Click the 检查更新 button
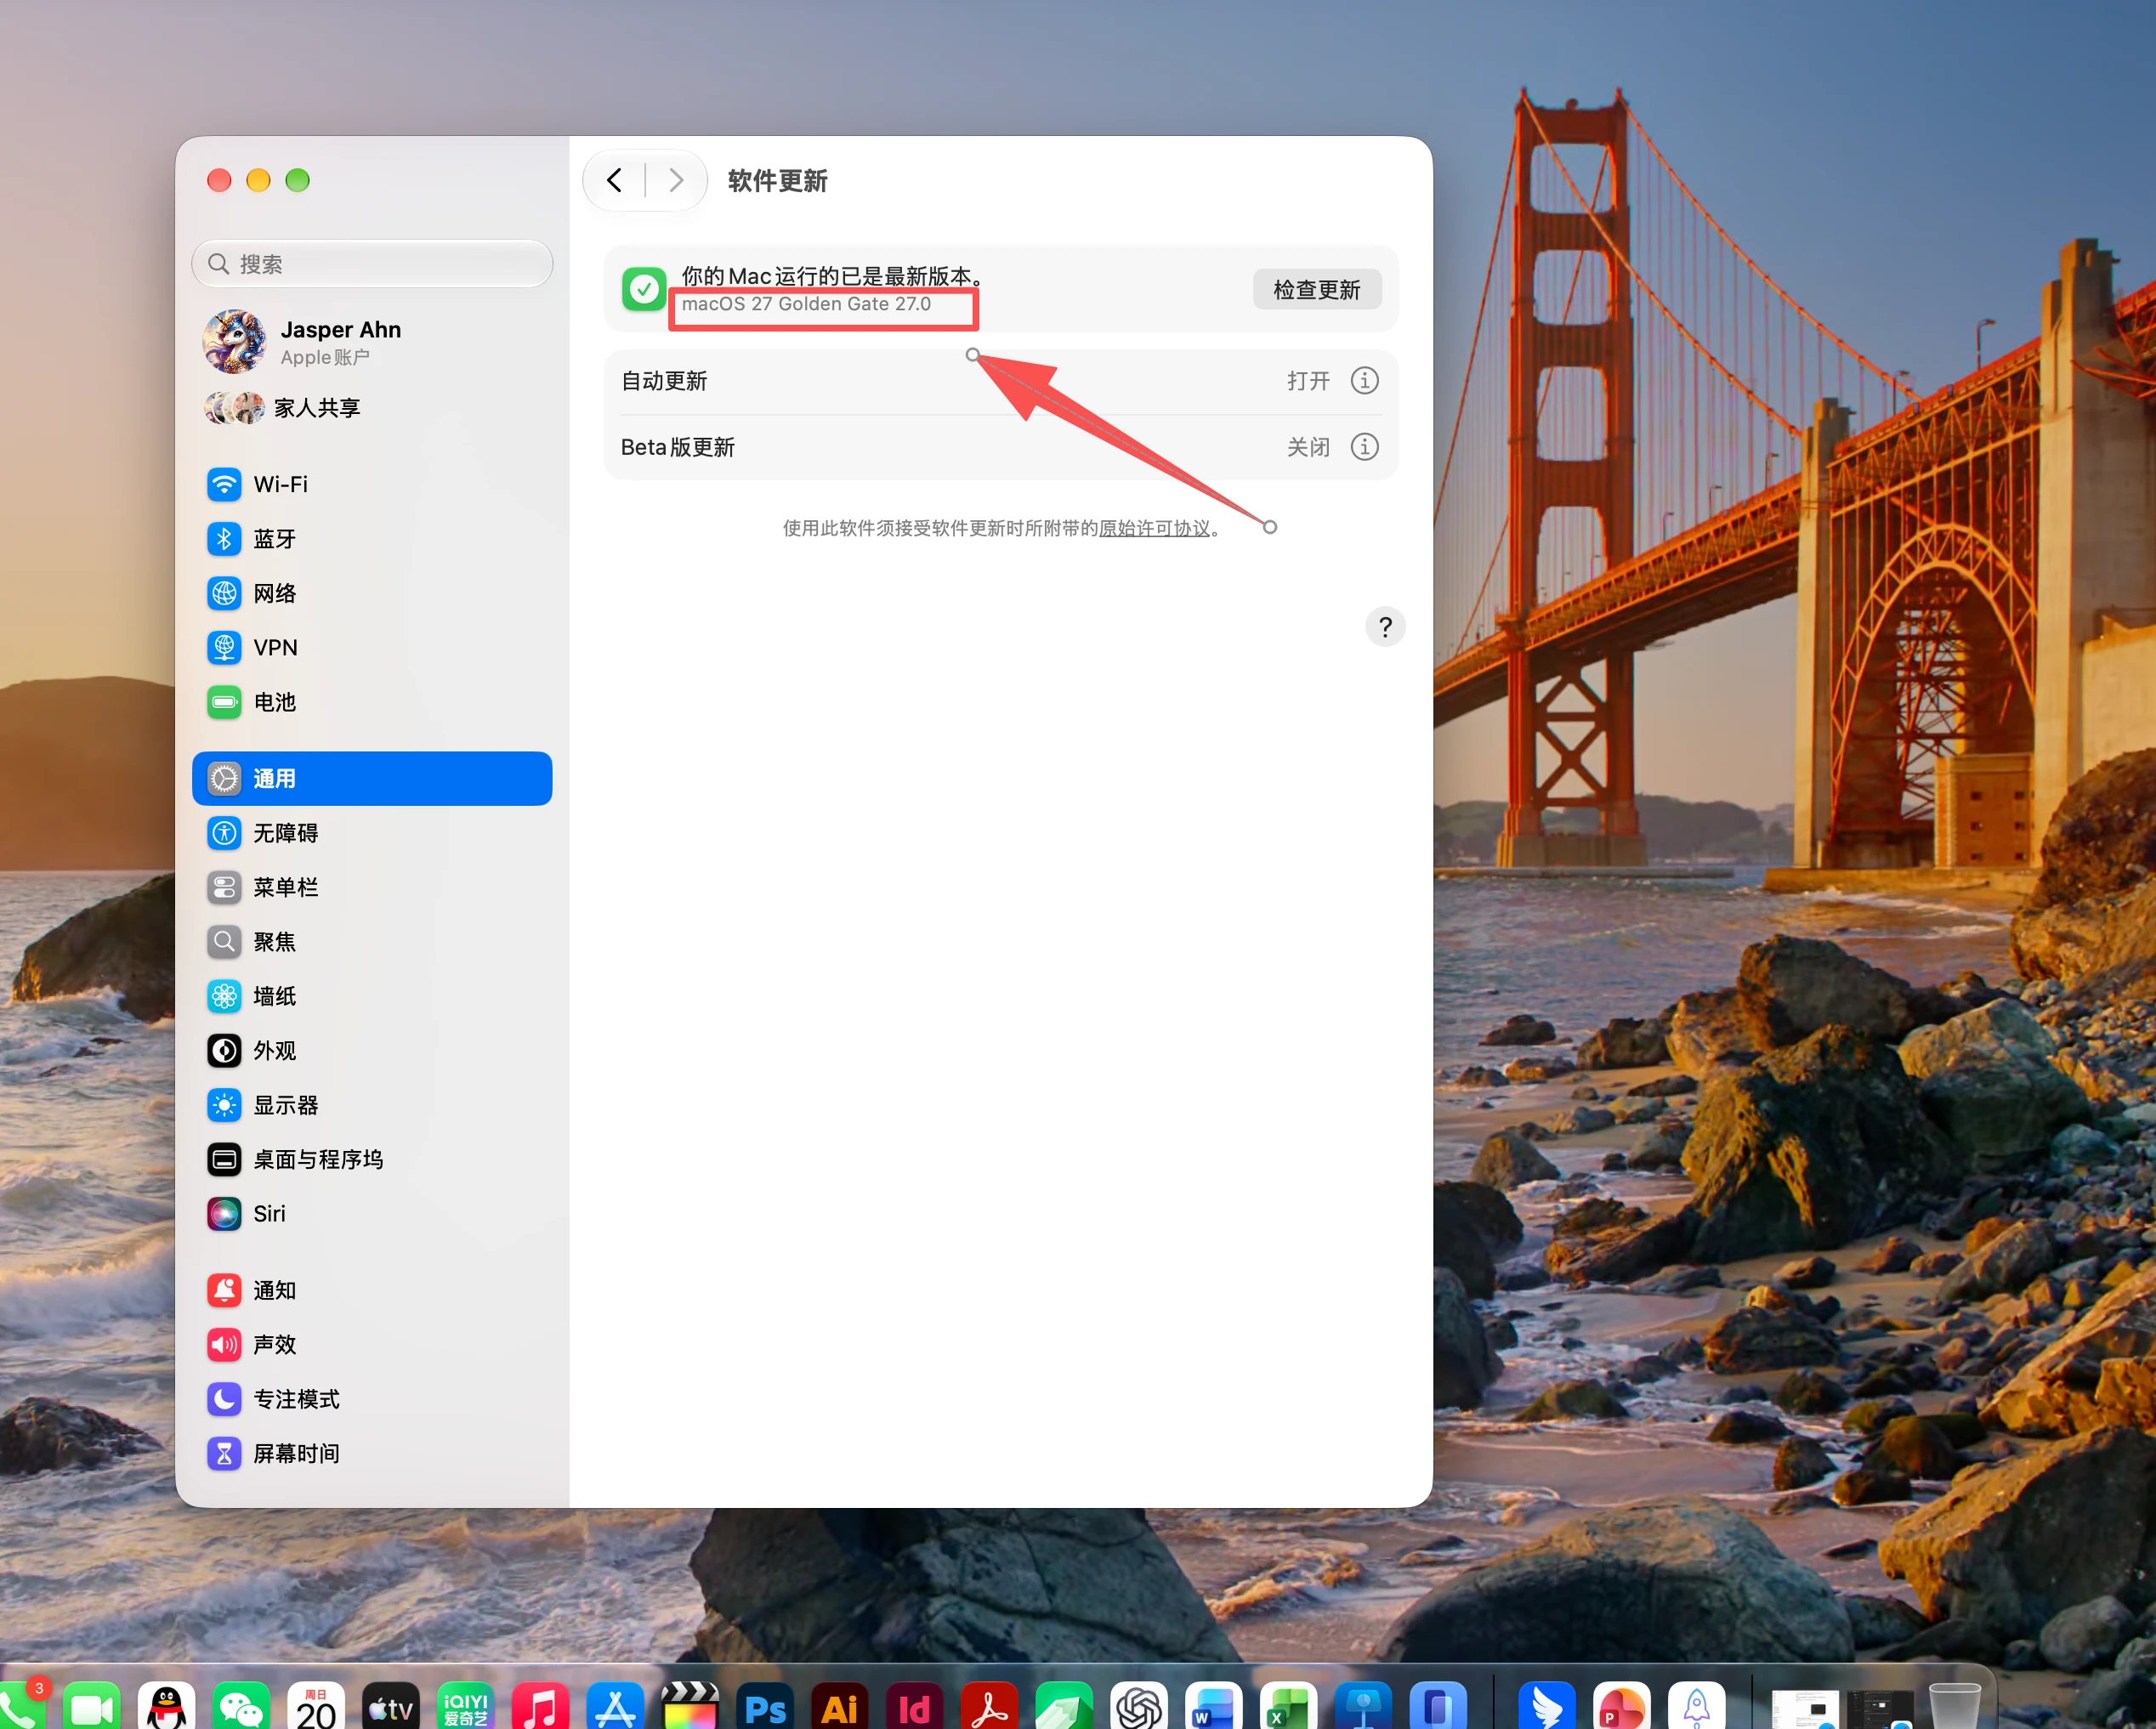2156x1729 pixels. pyautogui.click(x=1316, y=290)
